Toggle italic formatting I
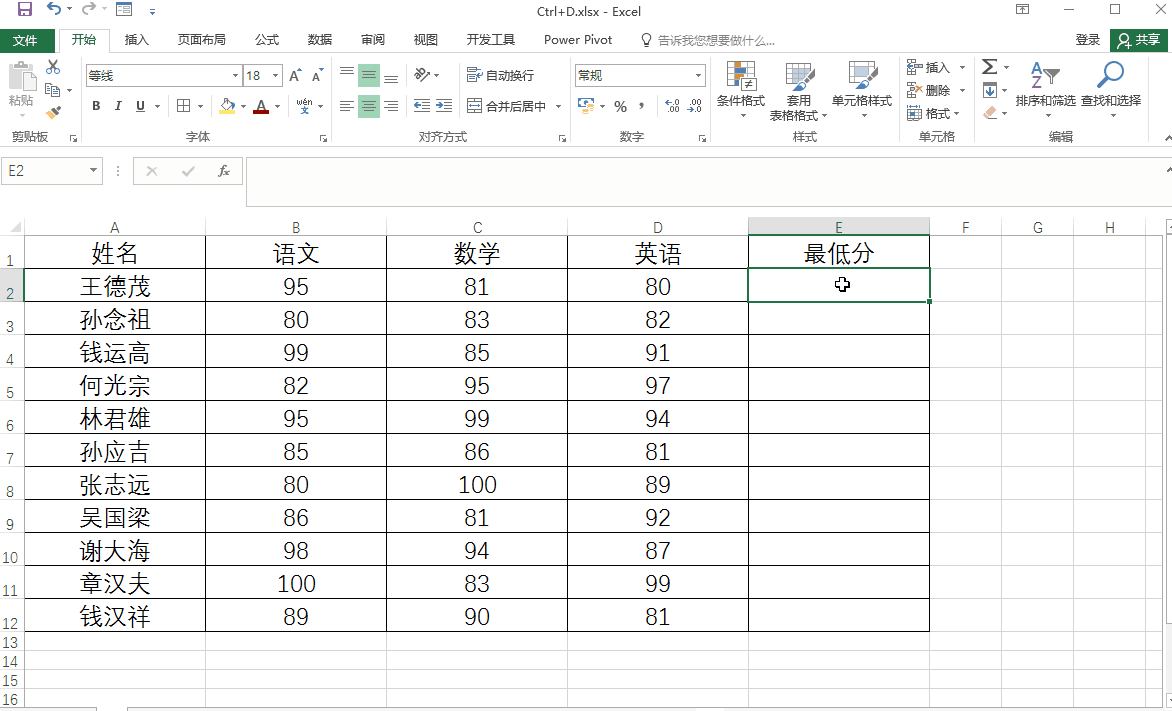Image resolution: width=1172 pixels, height=711 pixels. click(117, 106)
